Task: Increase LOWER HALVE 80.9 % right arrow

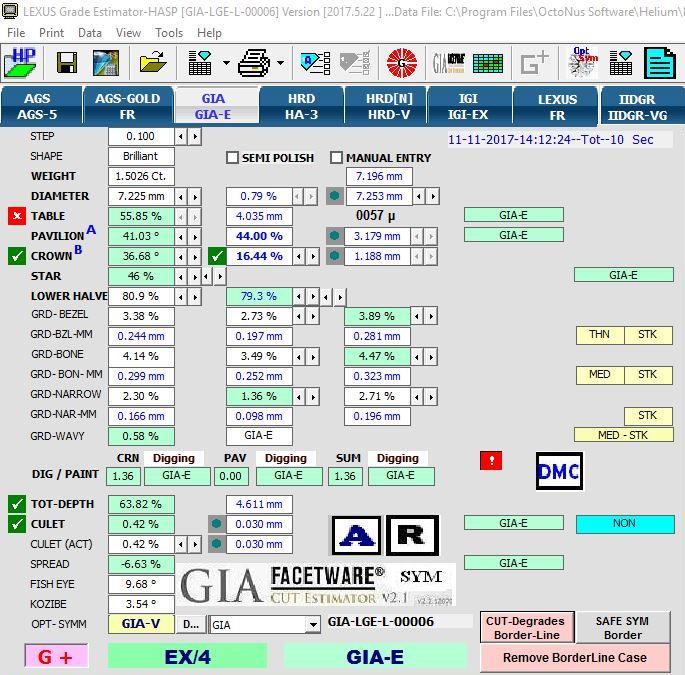Action: [195, 297]
